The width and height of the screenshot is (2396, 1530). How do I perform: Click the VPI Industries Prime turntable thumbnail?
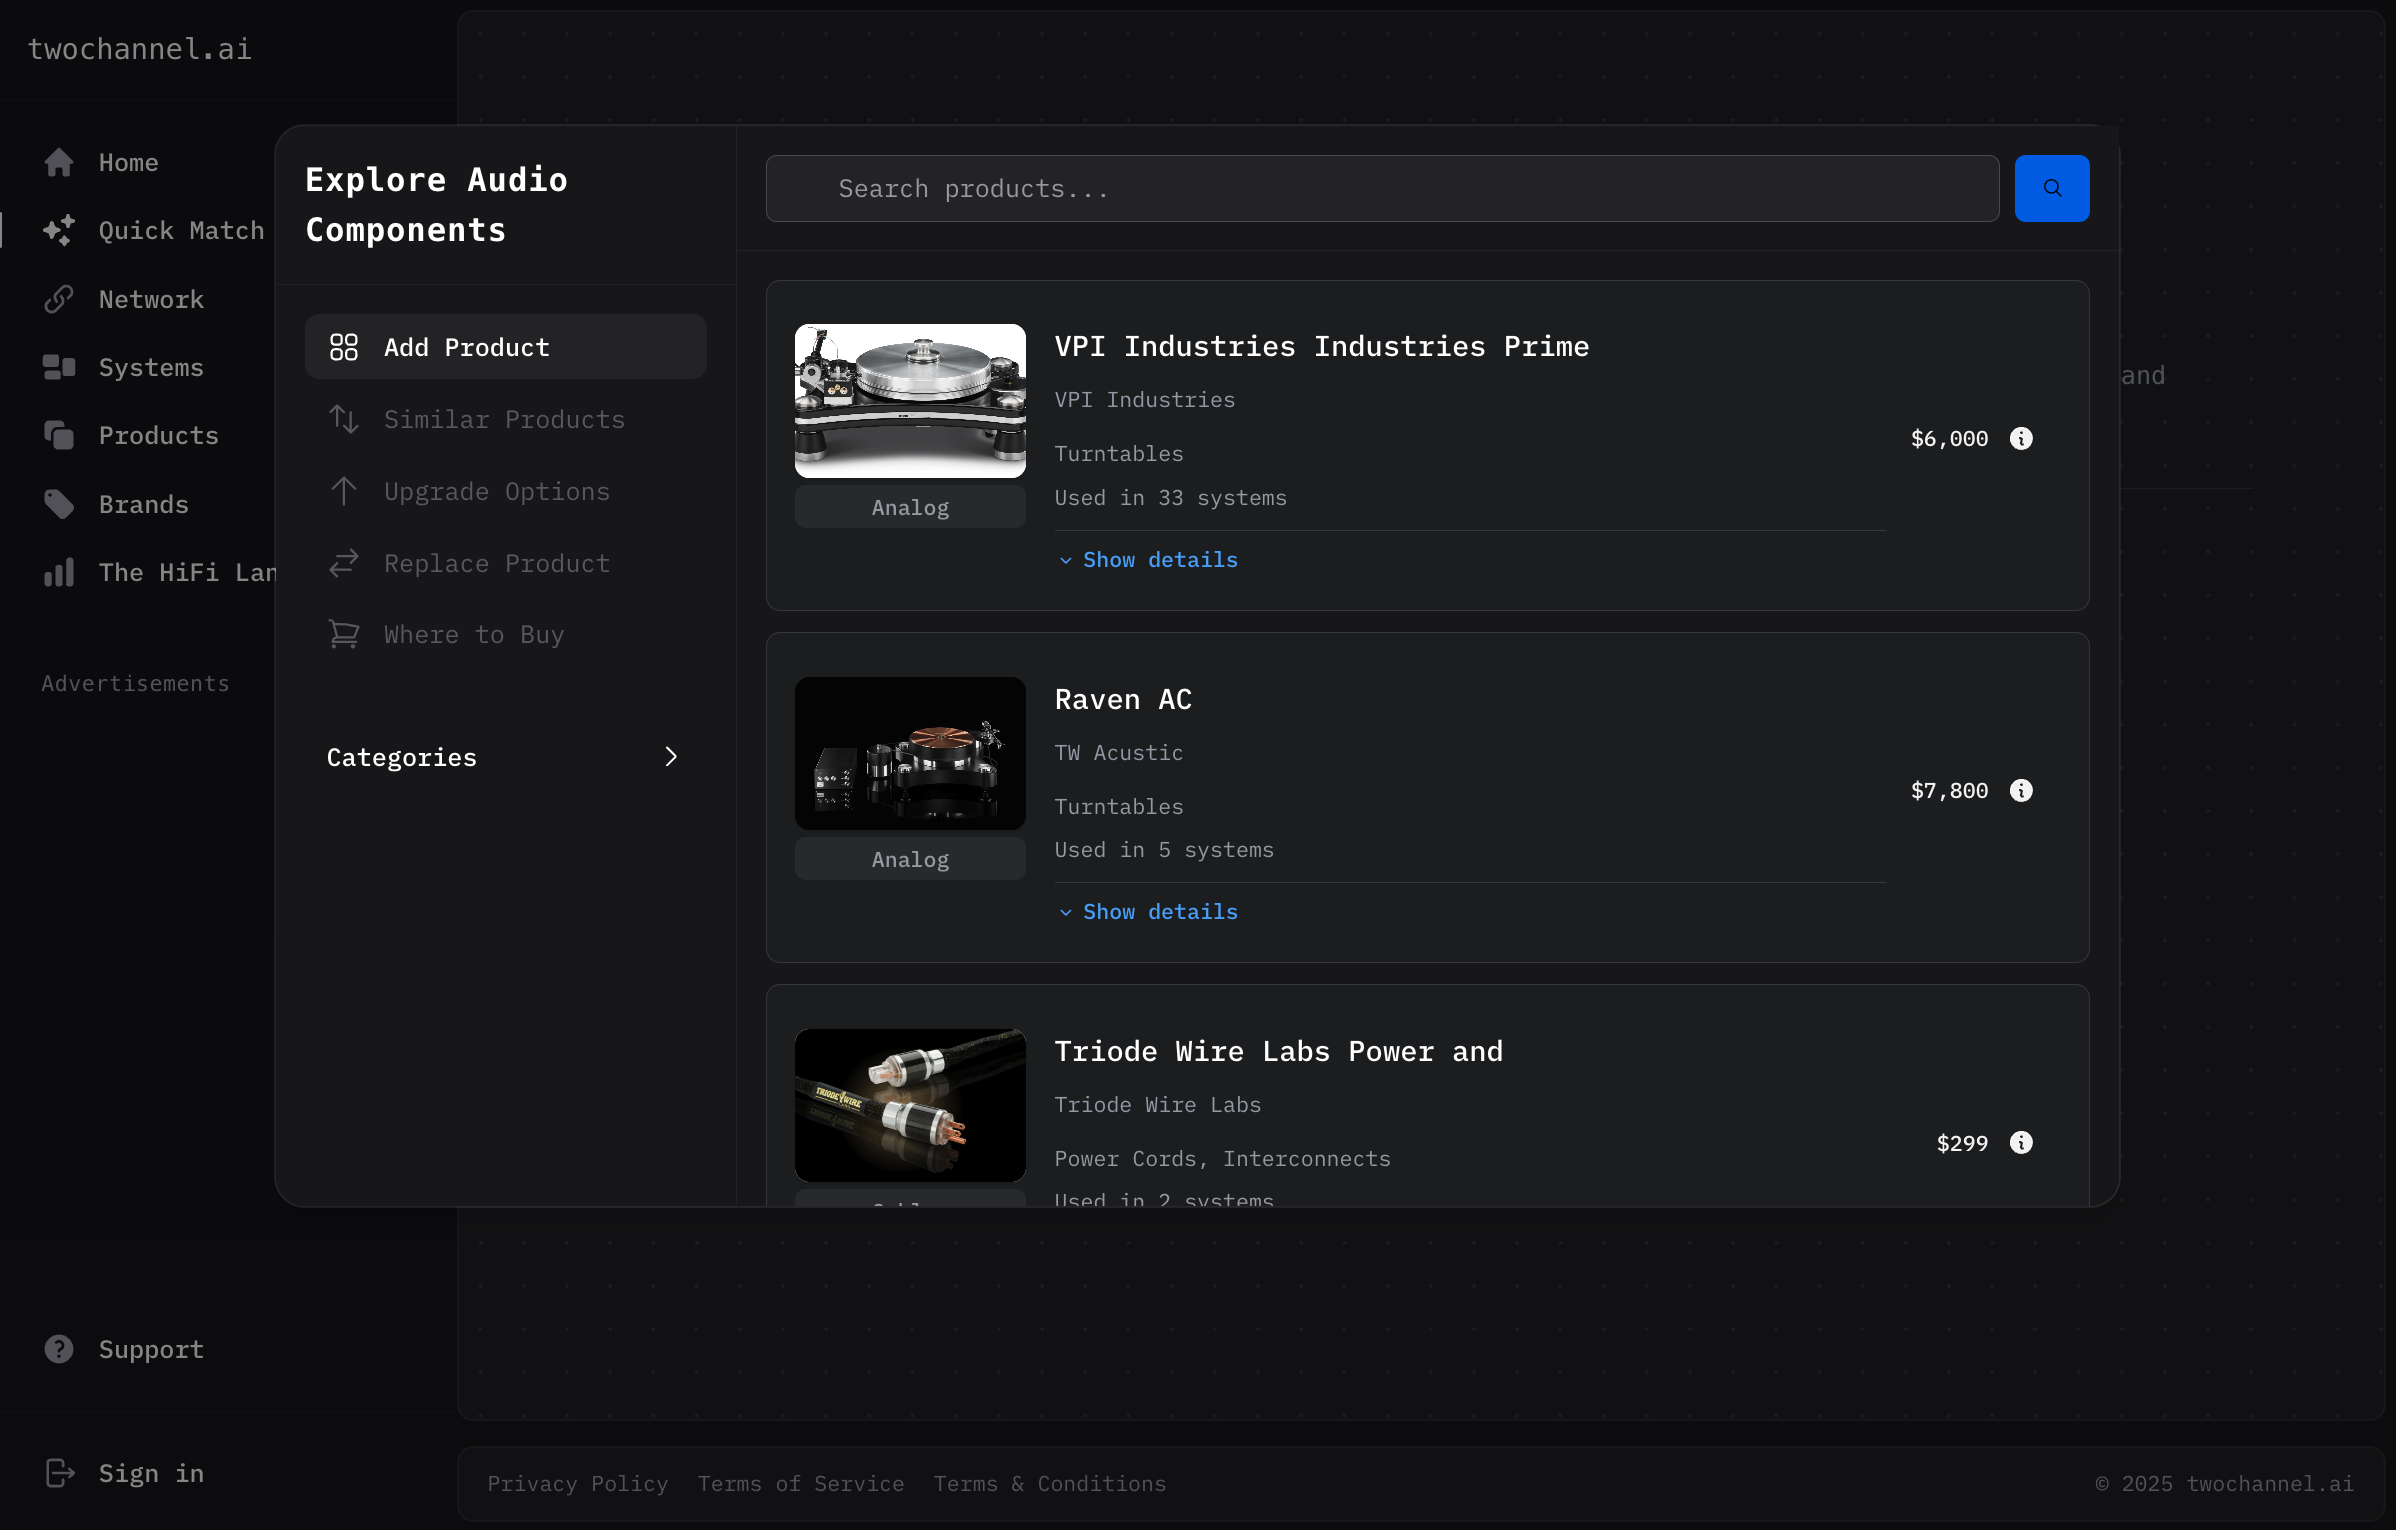[x=910, y=400]
